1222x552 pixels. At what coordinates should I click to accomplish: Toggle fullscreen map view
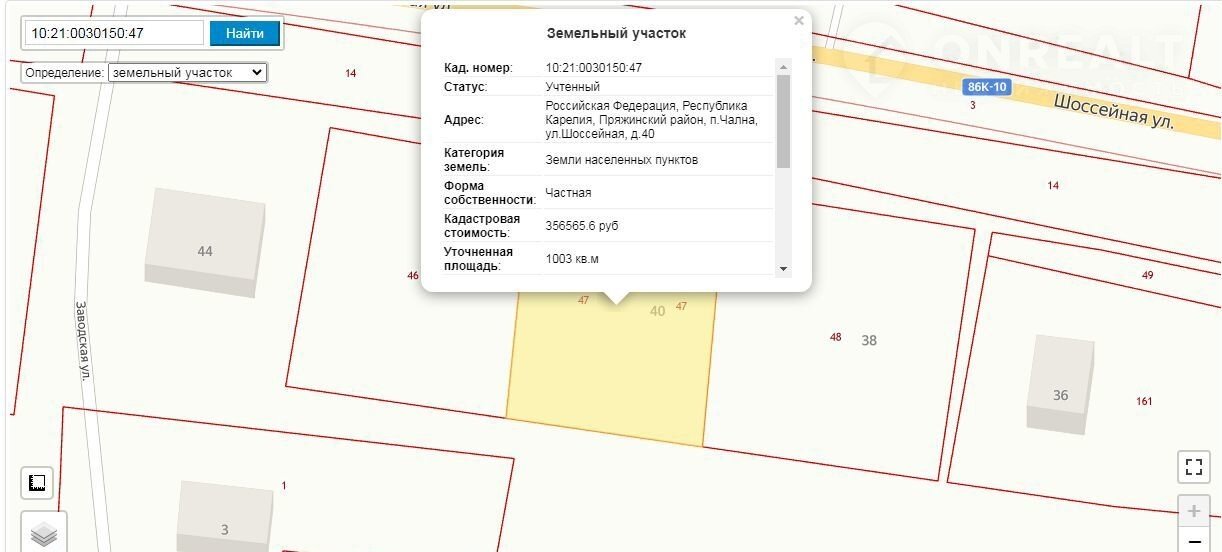[x=1193, y=466]
